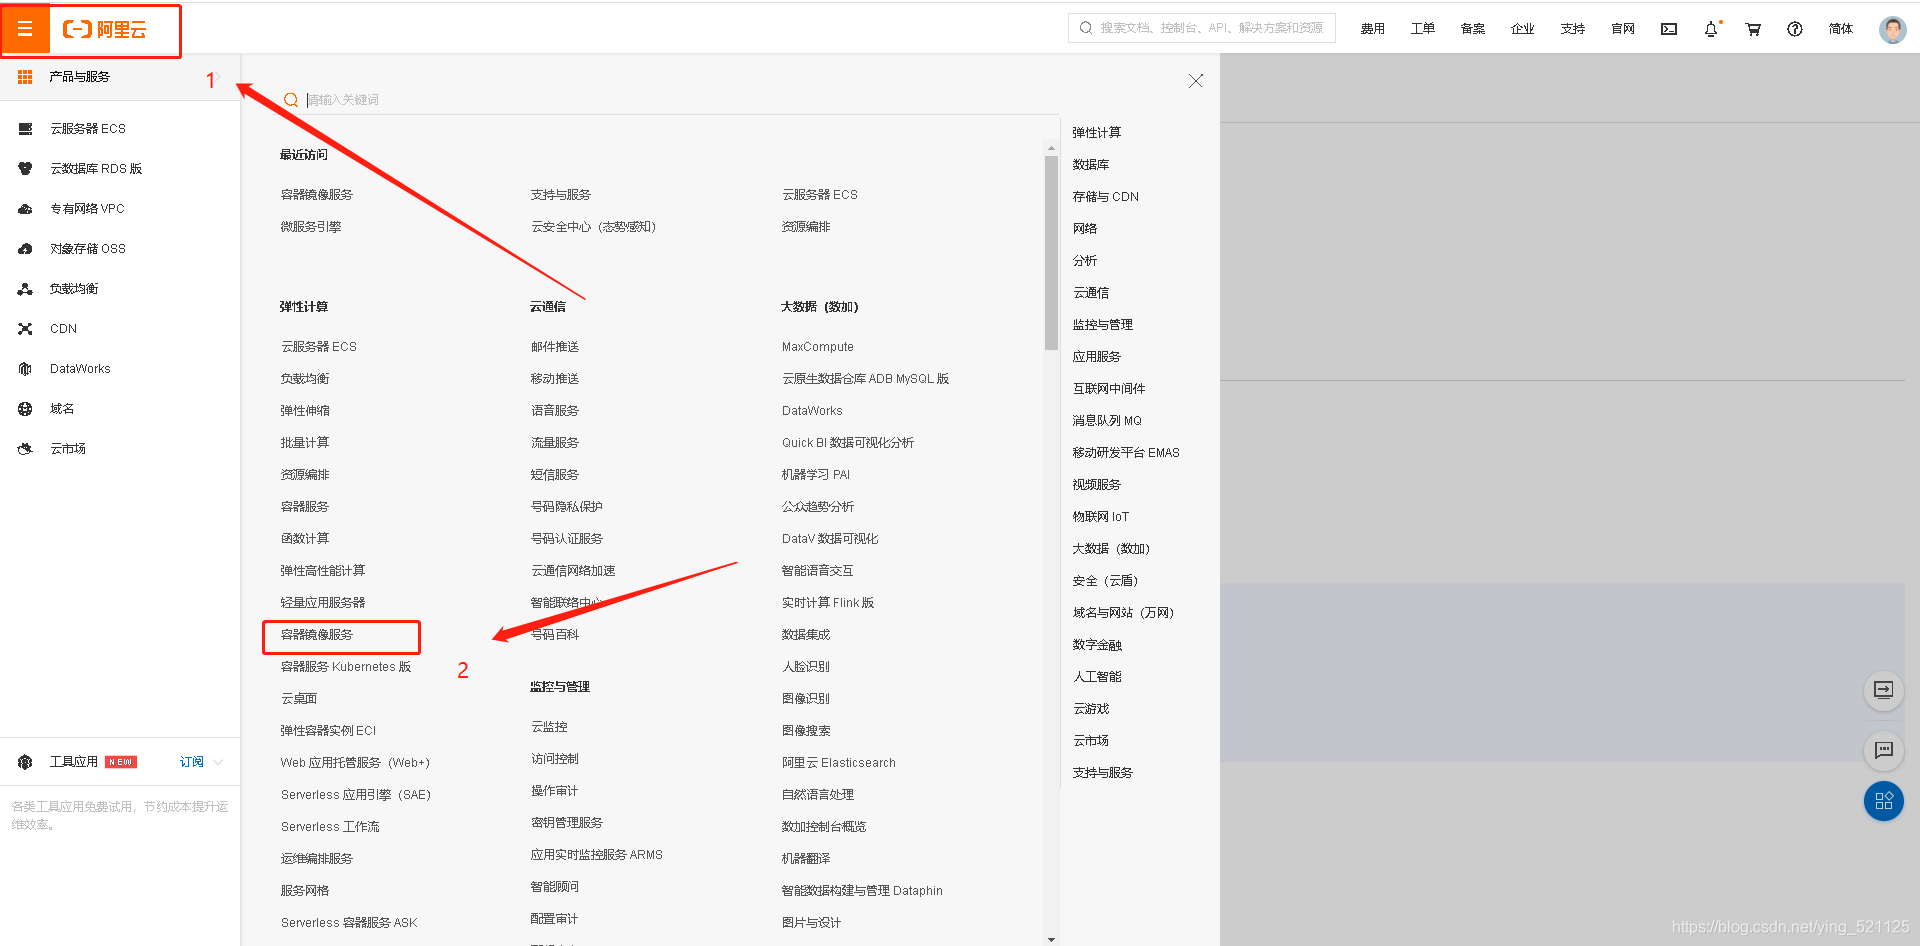The width and height of the screenshot is (1920, 946).
Task: Open the 备案 top menu
Action: pos(1472,29)
